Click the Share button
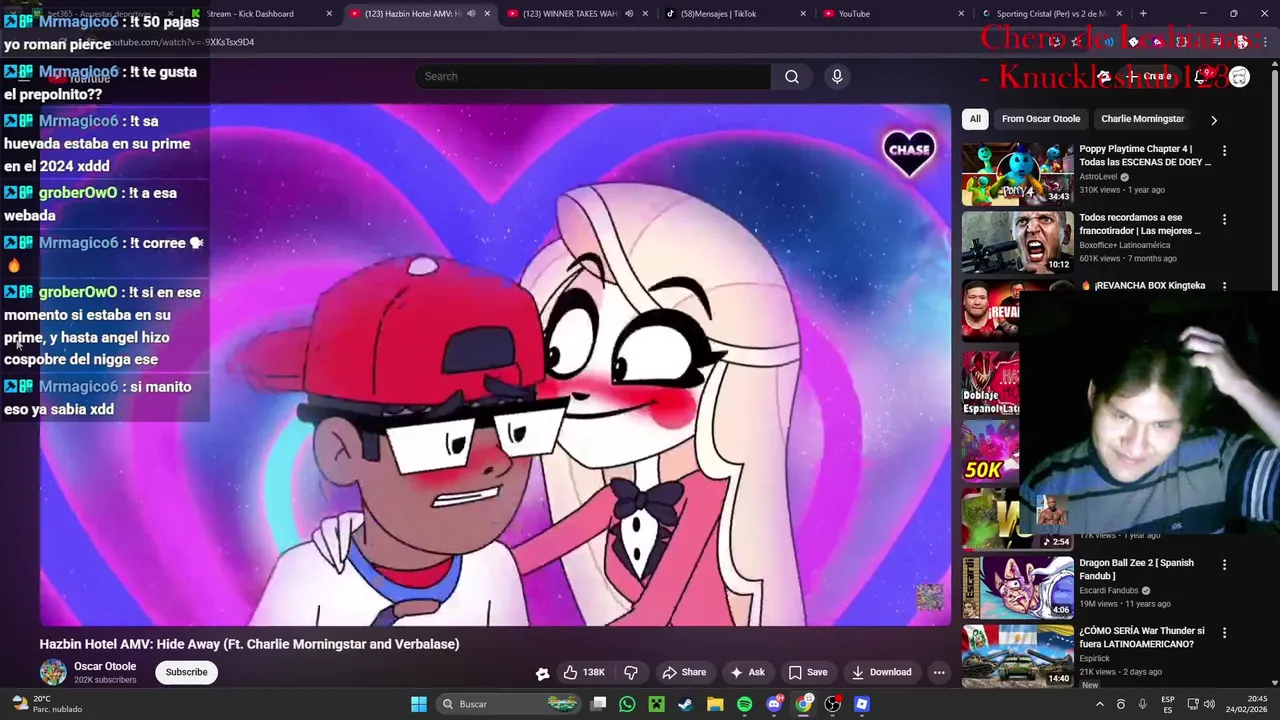1280x720 pixels. pos(684,672)
